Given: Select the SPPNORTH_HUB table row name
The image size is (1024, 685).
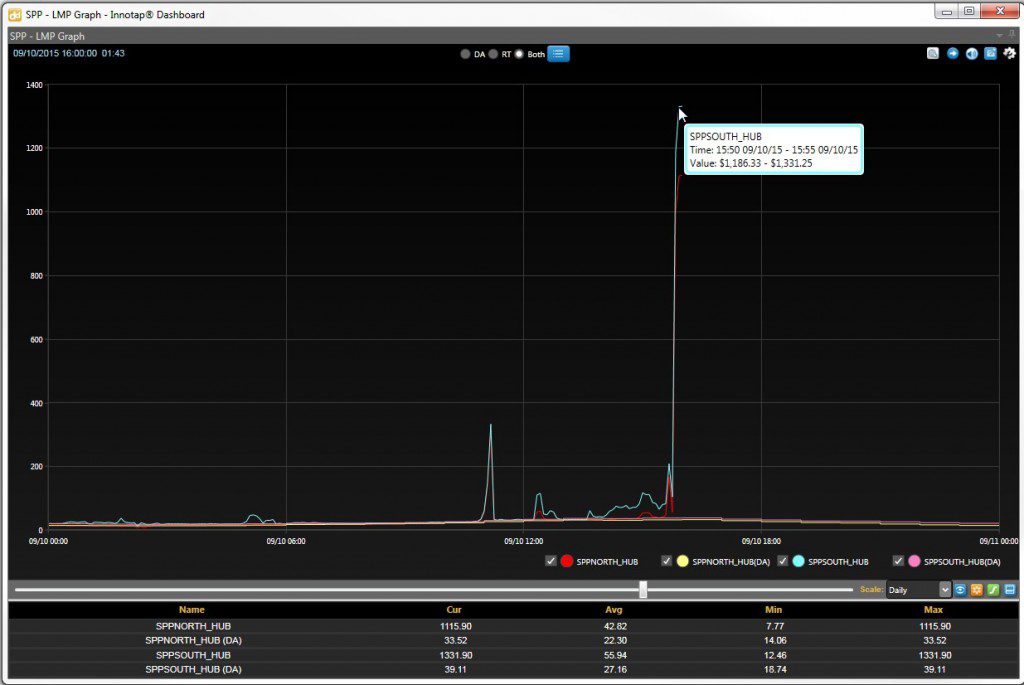Looking at the screenshot, I should [x=193, y=626].
